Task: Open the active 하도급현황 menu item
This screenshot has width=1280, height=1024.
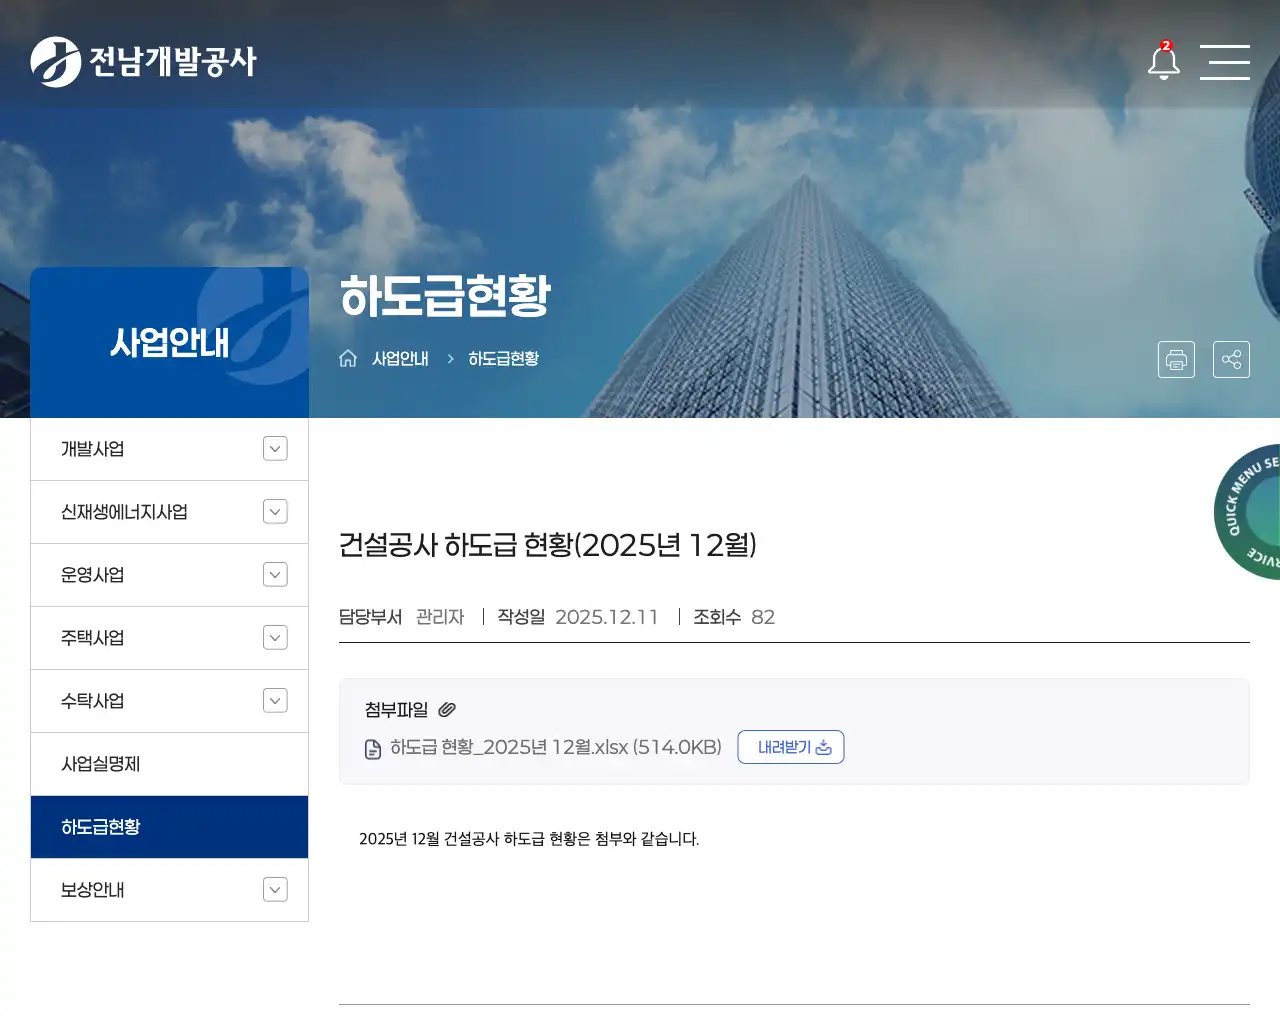Action: point(169,827)
